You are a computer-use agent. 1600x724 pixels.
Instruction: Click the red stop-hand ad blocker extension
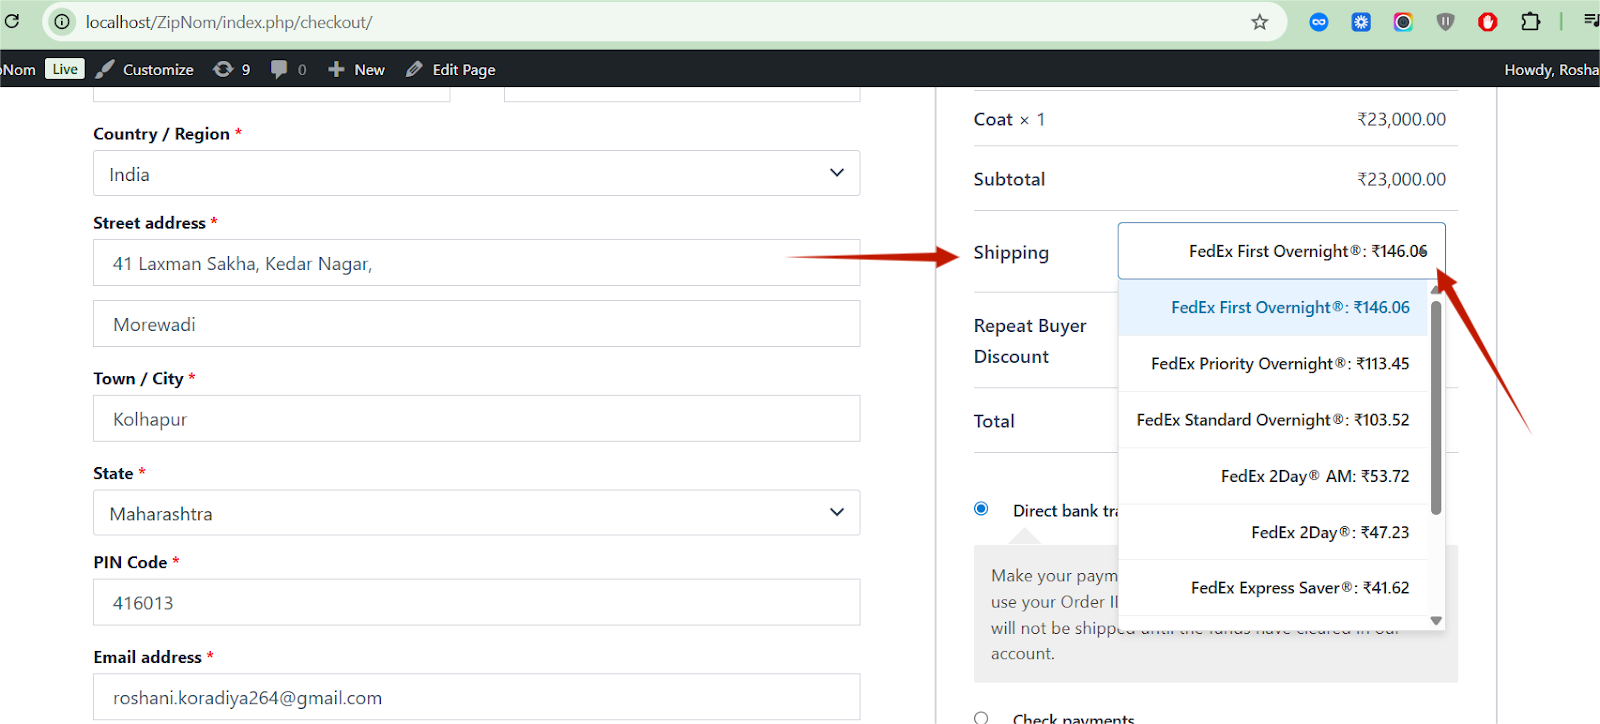[1487, 22]
